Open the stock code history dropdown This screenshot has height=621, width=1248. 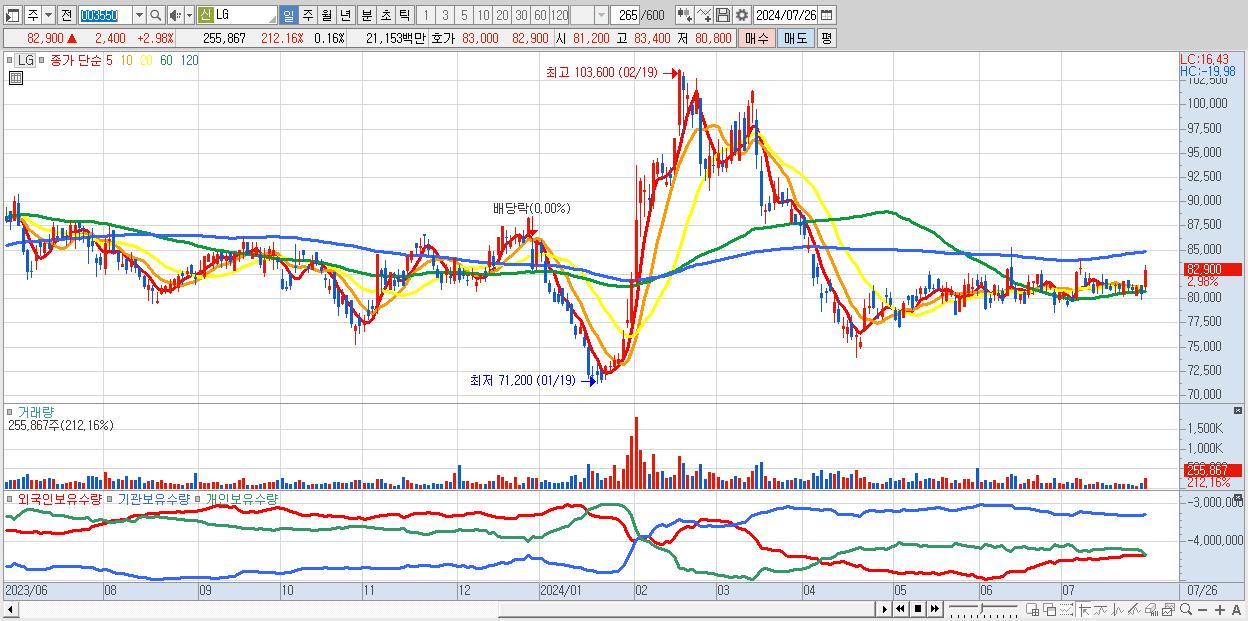pos(139,15)
